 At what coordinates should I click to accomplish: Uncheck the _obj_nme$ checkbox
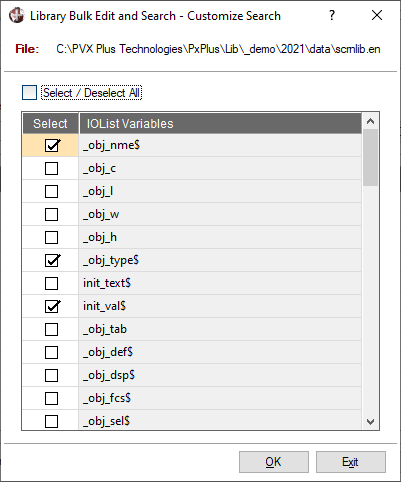(52, 145)
